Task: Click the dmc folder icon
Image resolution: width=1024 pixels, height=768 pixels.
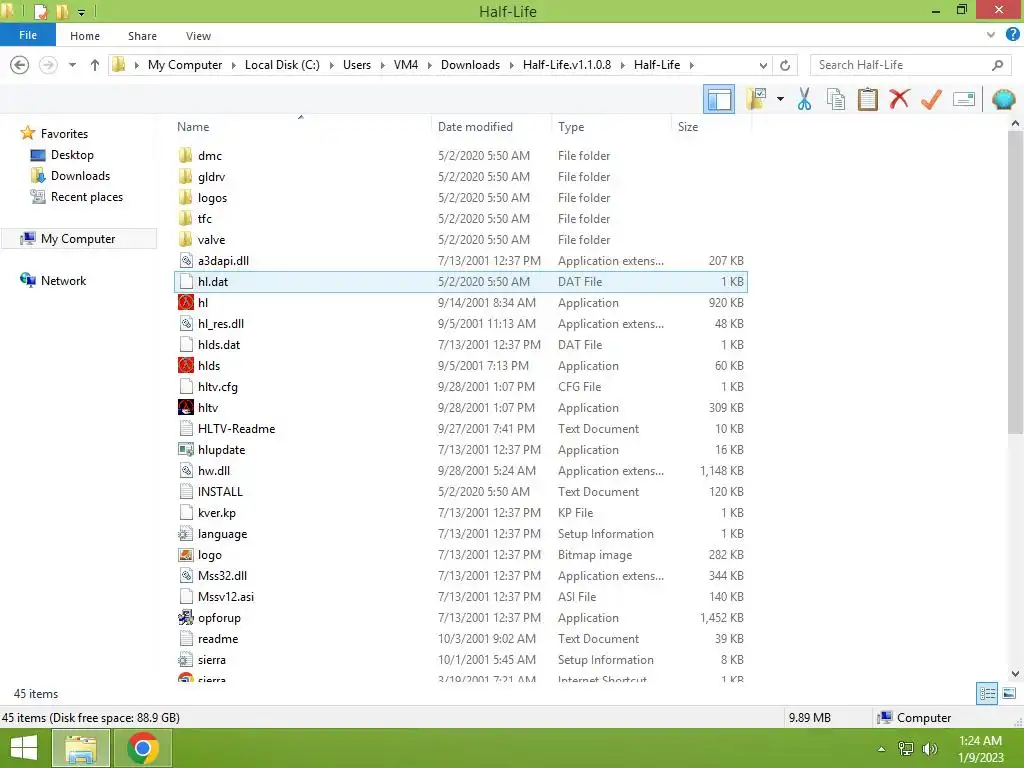Action: (x=185, y=155)
